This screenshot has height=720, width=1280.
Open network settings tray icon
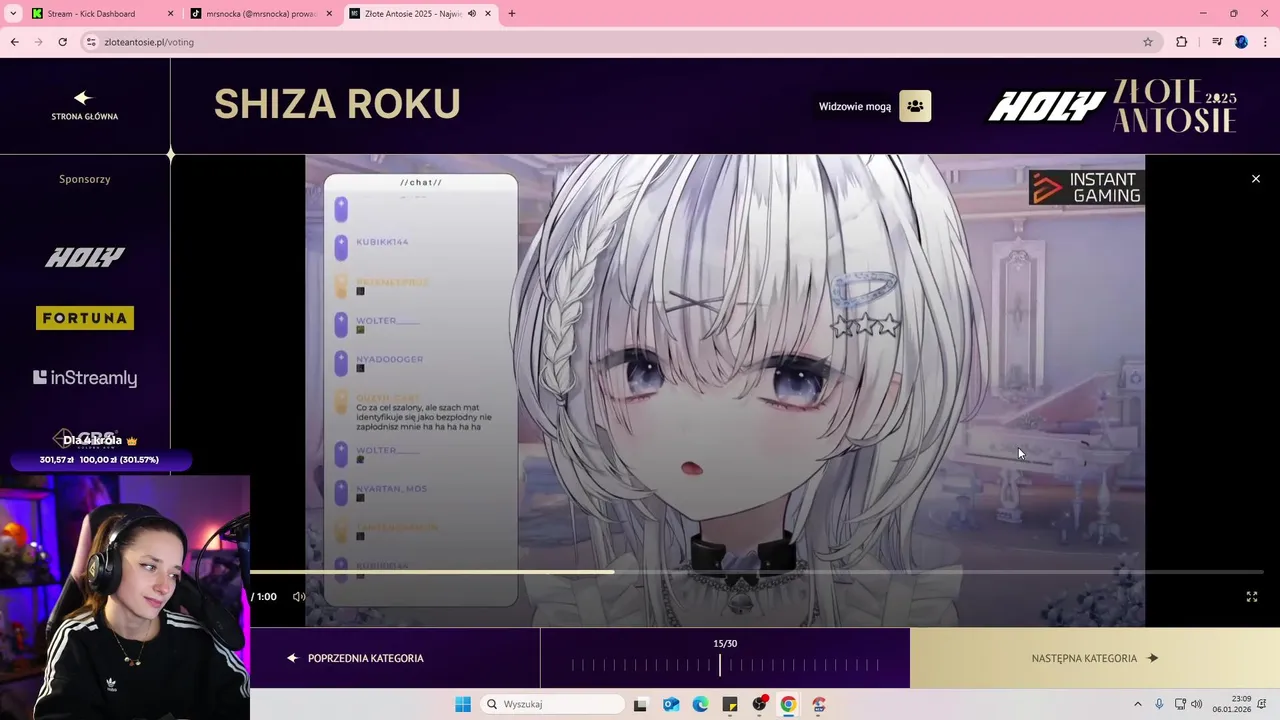coord(1180,704)
